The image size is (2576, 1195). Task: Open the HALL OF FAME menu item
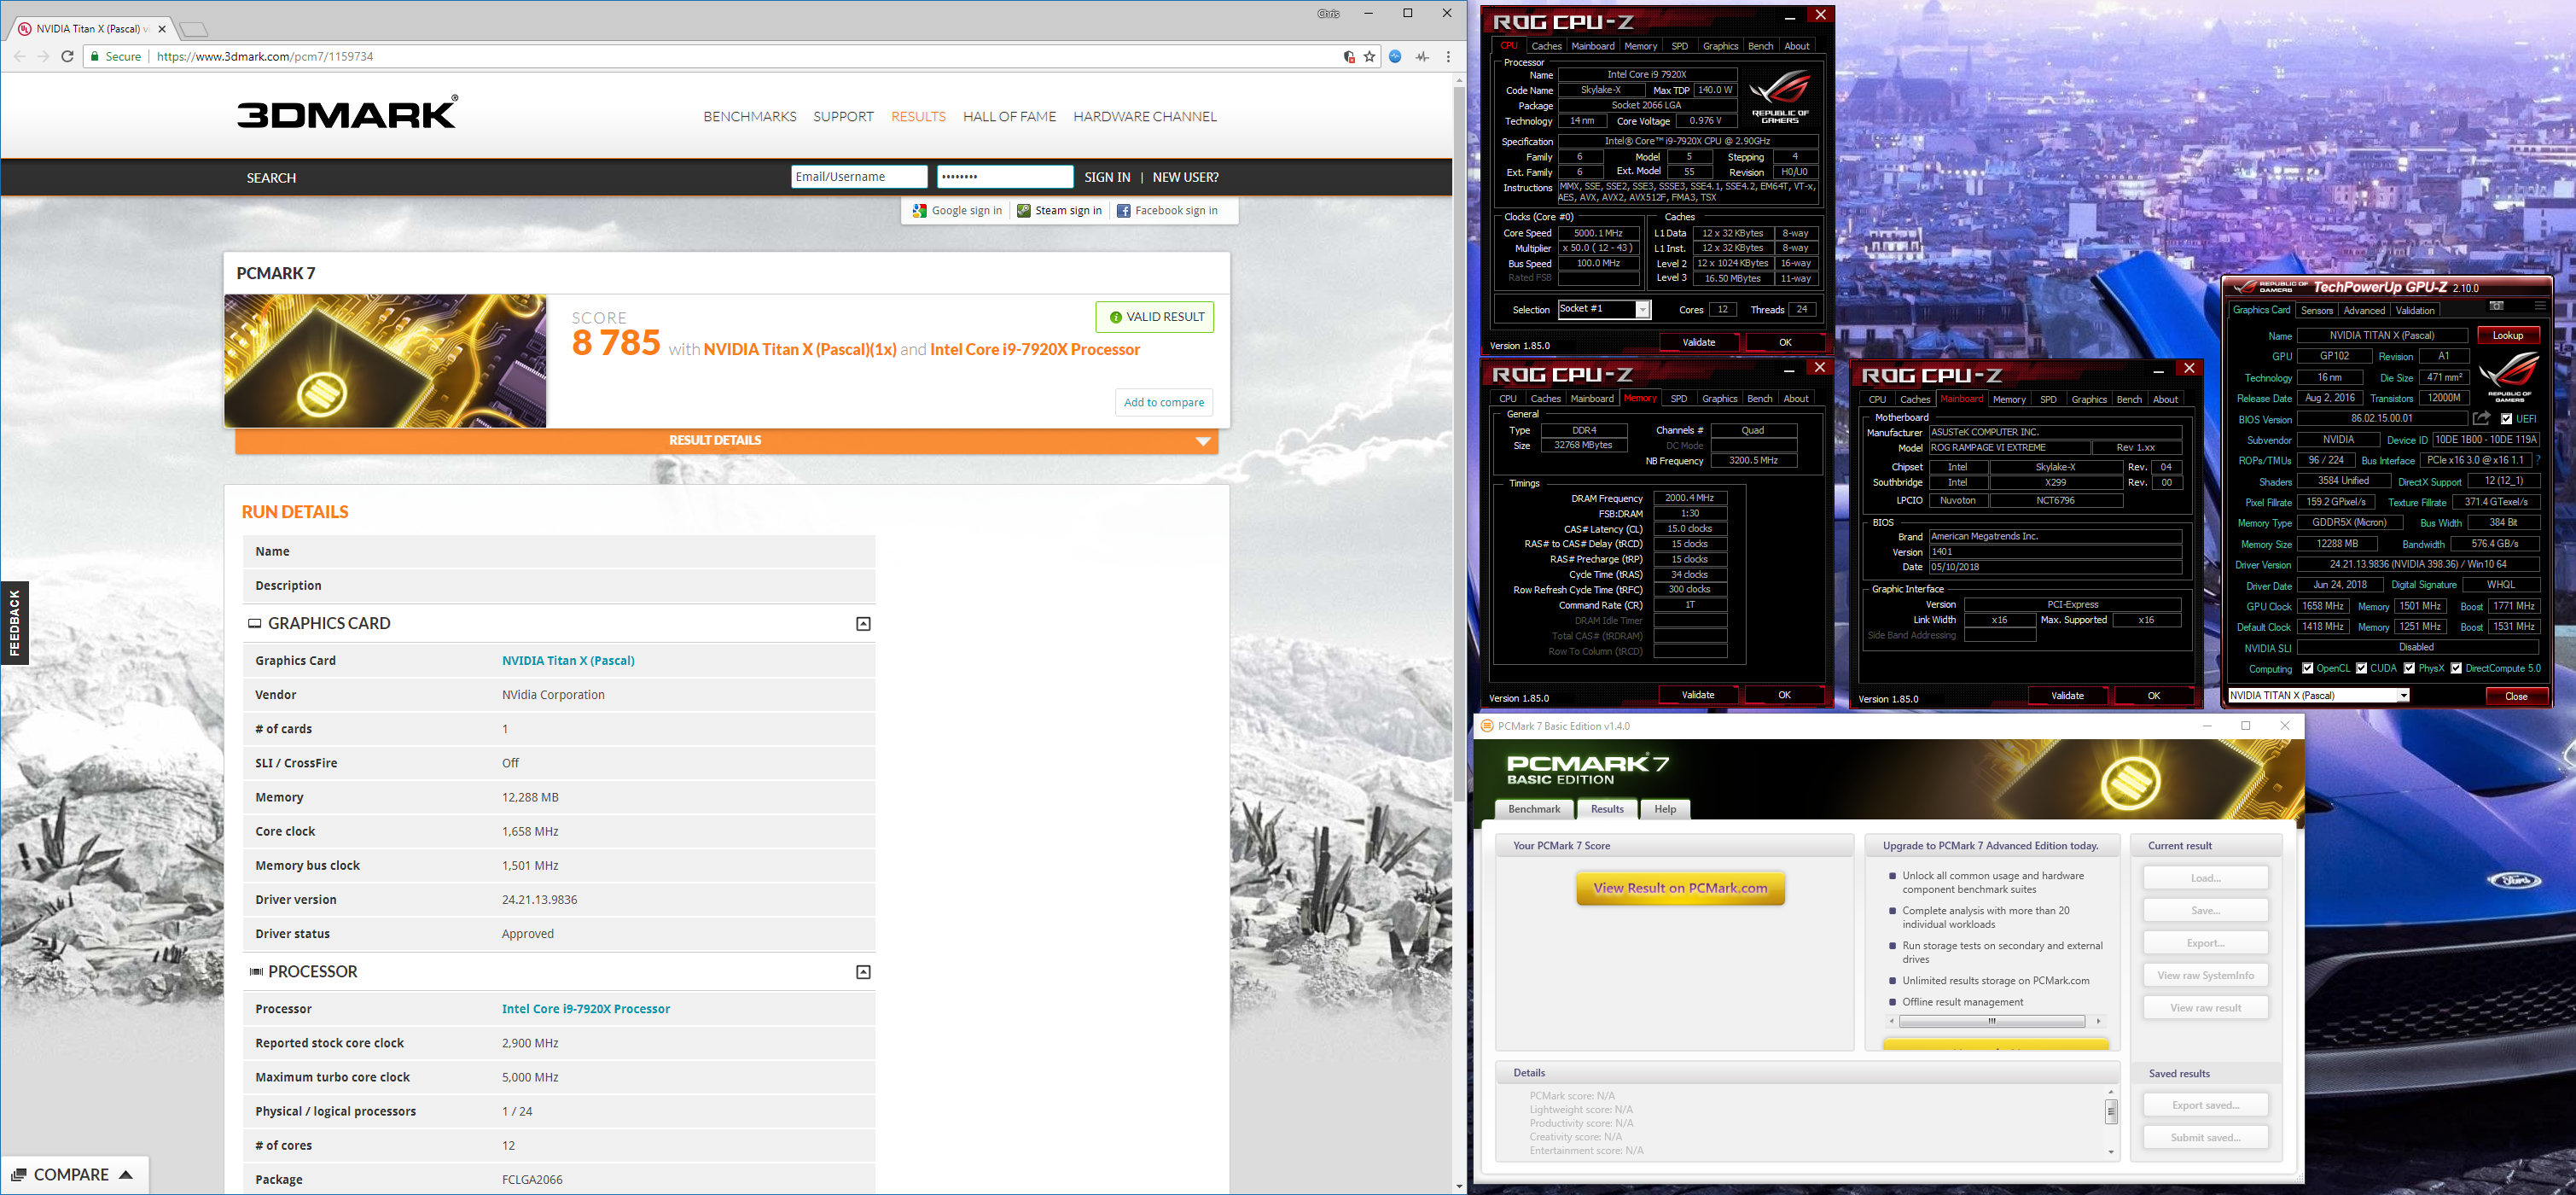point(1009,117)
